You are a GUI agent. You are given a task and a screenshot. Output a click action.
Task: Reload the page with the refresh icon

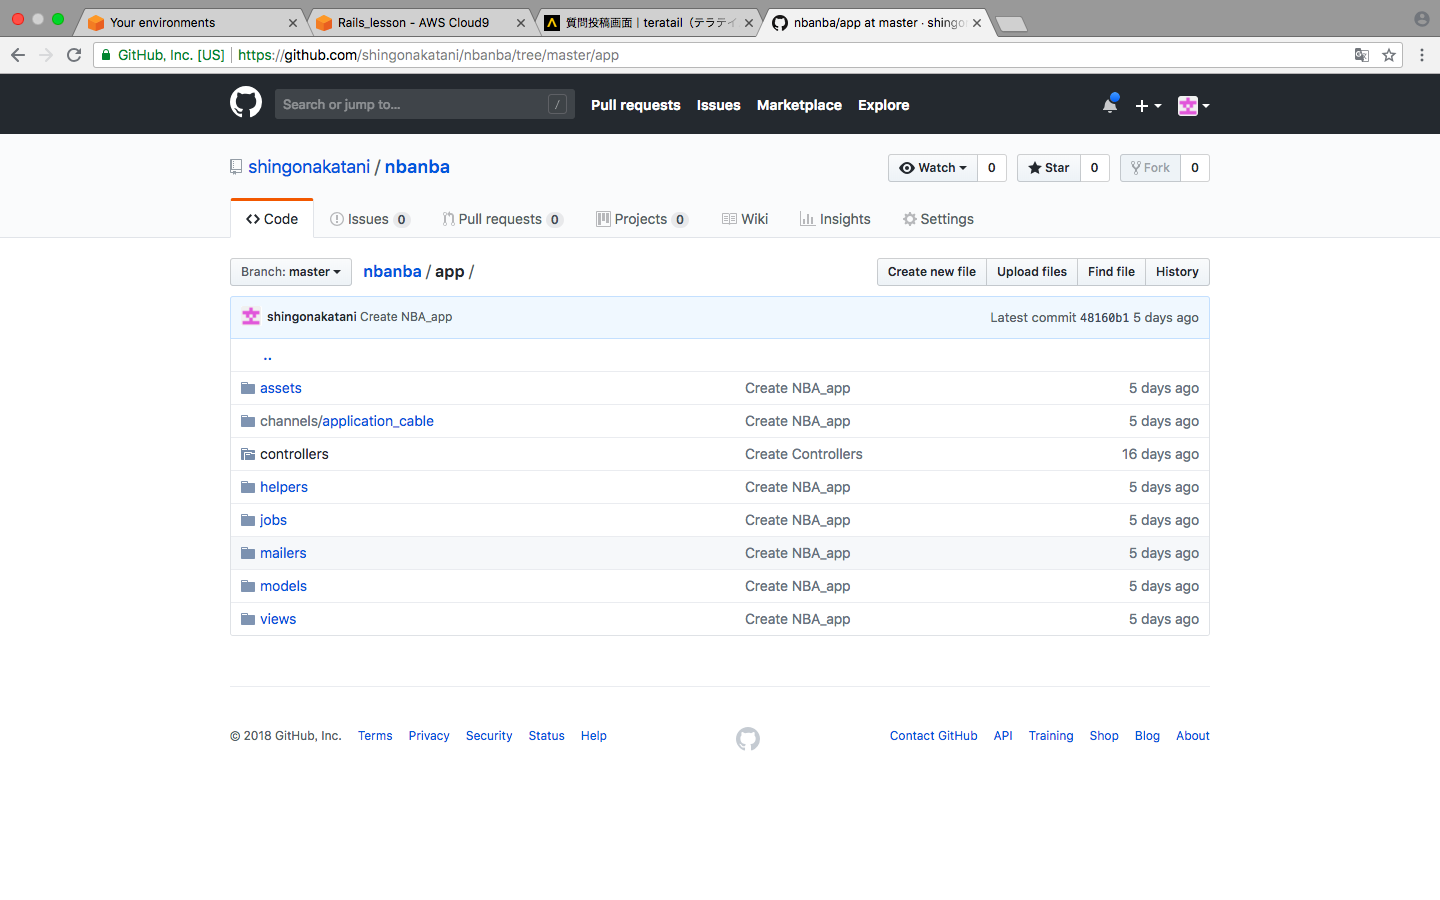tap(74, 55)
